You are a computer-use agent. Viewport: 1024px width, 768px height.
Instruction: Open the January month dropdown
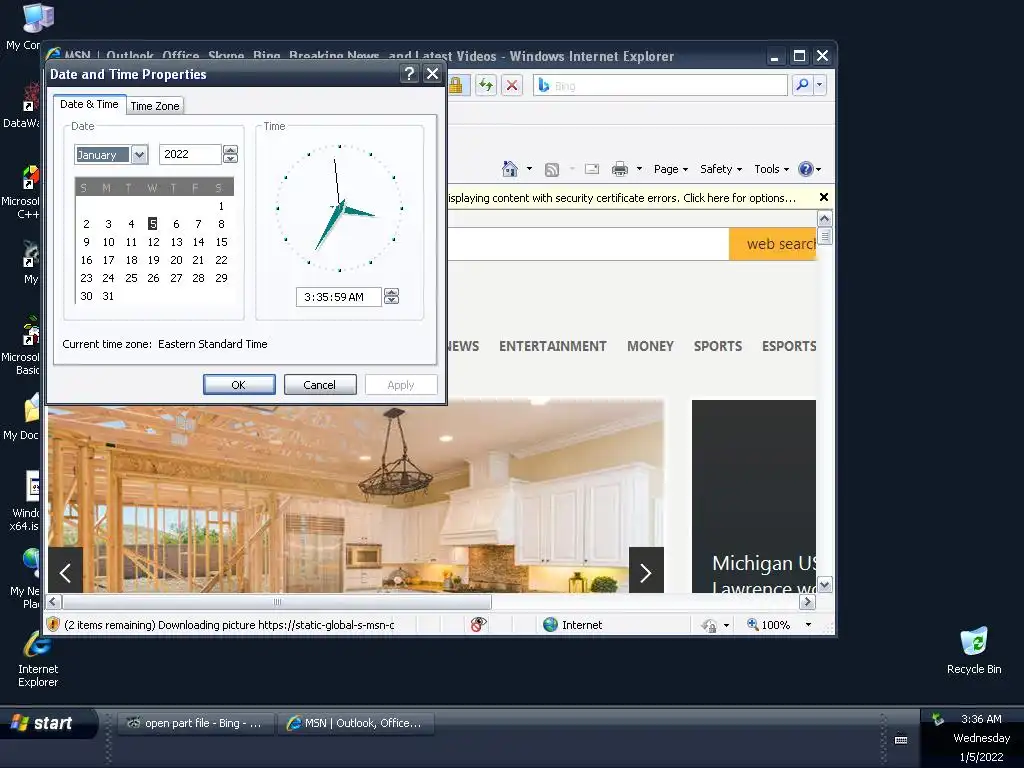[x=139, y=155]
